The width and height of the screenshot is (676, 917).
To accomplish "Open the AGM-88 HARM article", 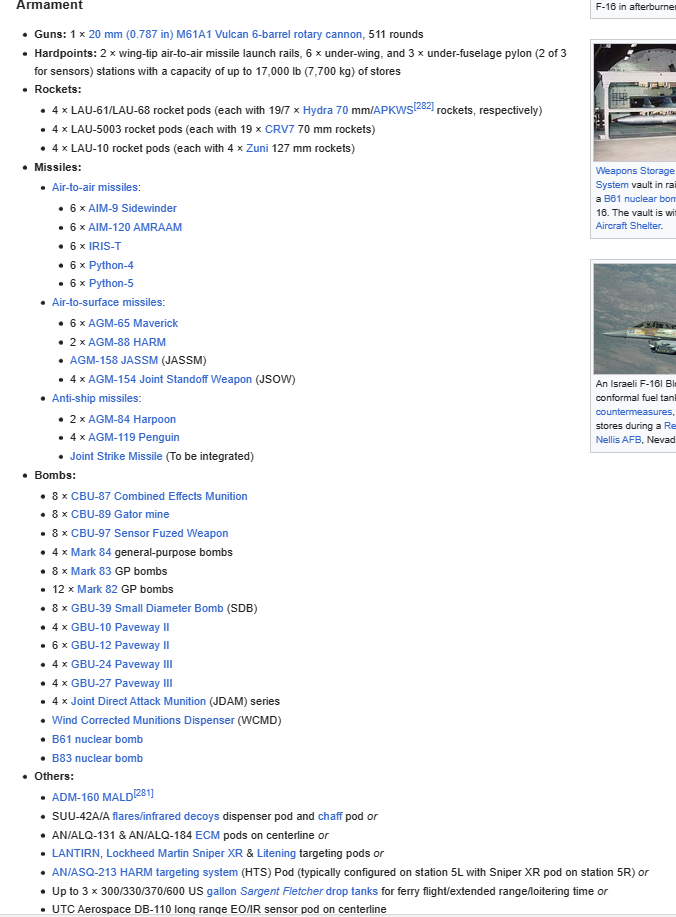I will tap(127, 342).
